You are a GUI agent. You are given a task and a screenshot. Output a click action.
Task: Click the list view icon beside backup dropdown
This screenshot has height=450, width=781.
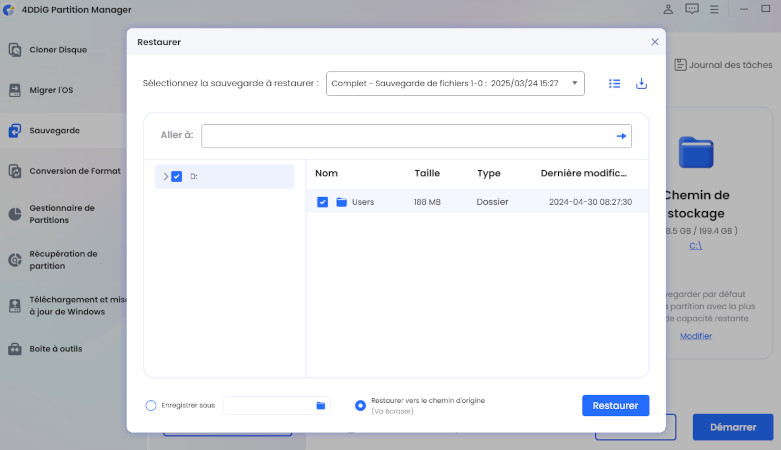[x=615, y=84]
